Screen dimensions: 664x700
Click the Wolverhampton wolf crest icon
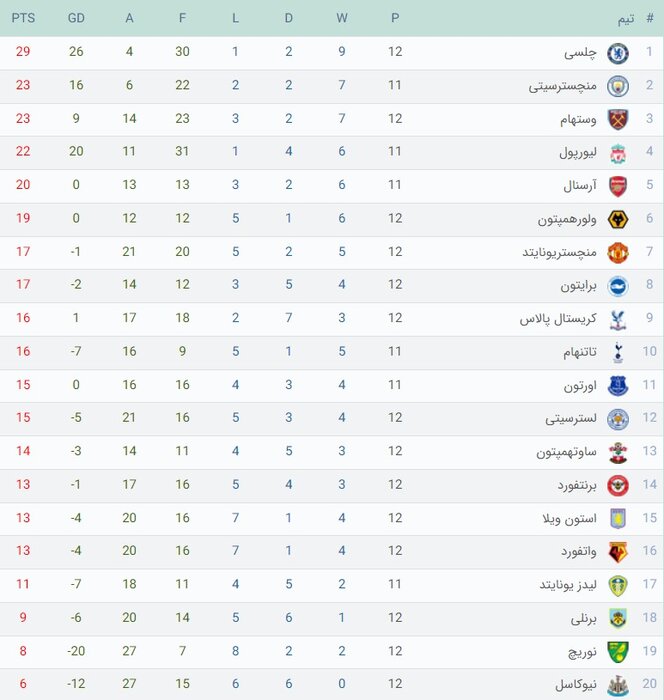coord(617,218)
